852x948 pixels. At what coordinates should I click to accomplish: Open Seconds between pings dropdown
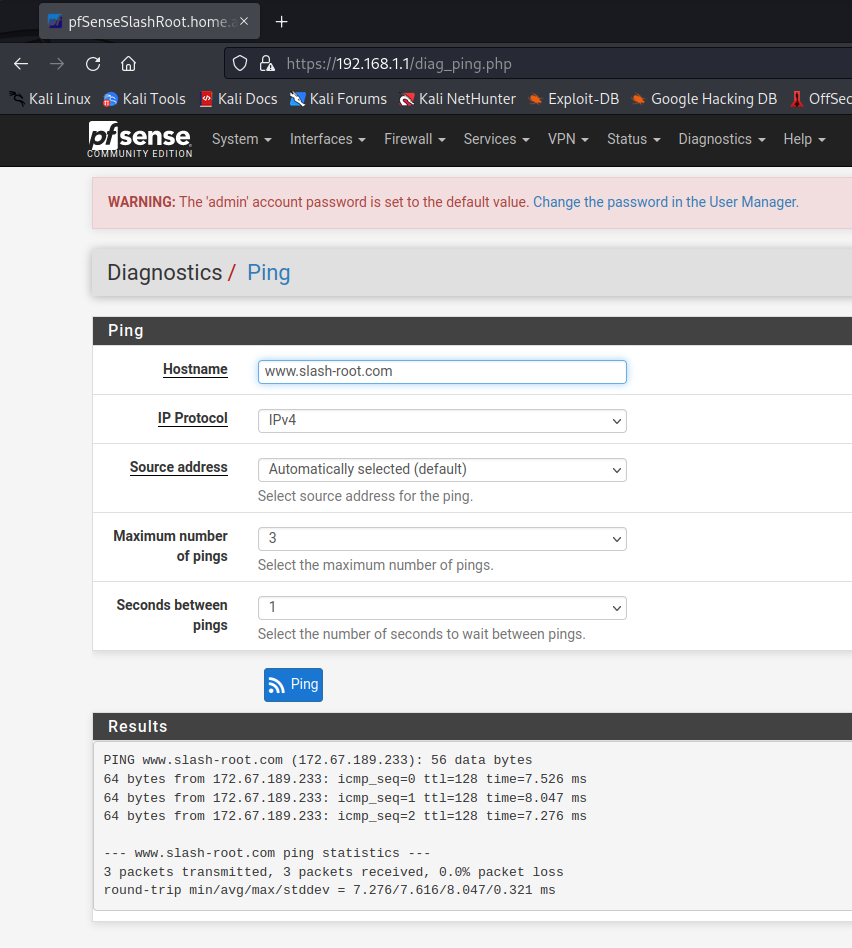[441, 607]
